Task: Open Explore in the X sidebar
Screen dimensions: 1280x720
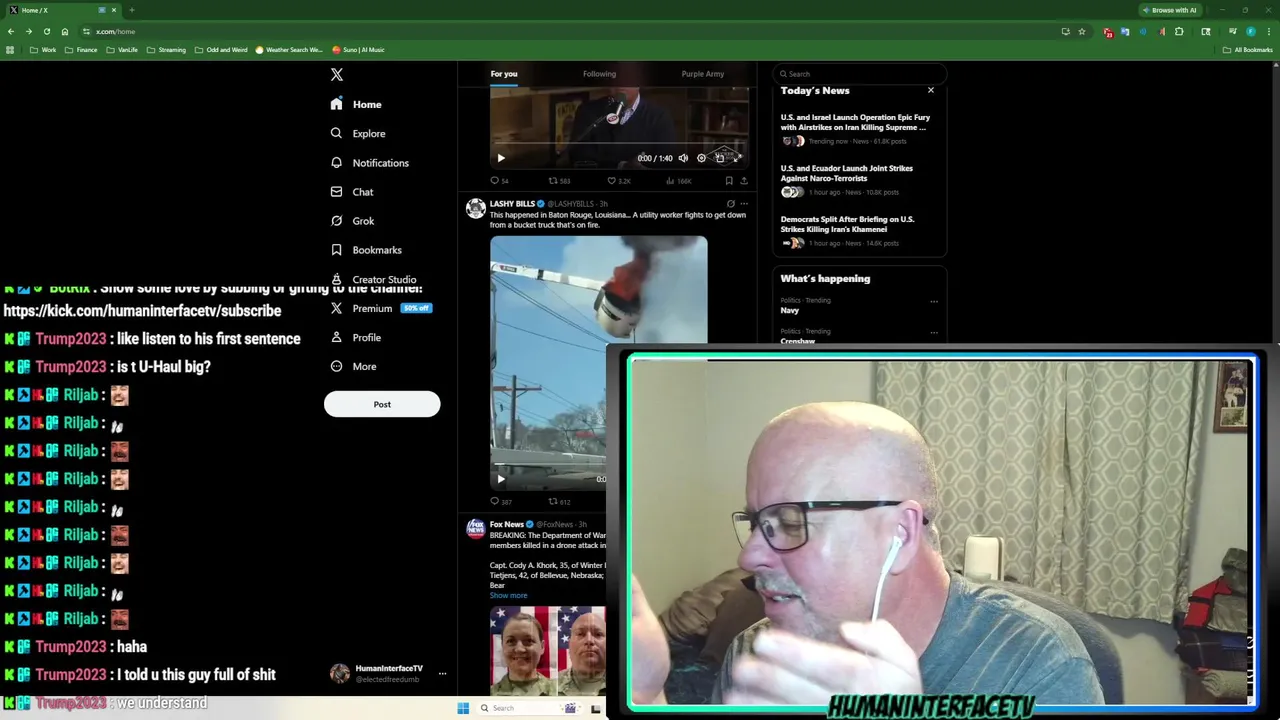Action: 358,133
